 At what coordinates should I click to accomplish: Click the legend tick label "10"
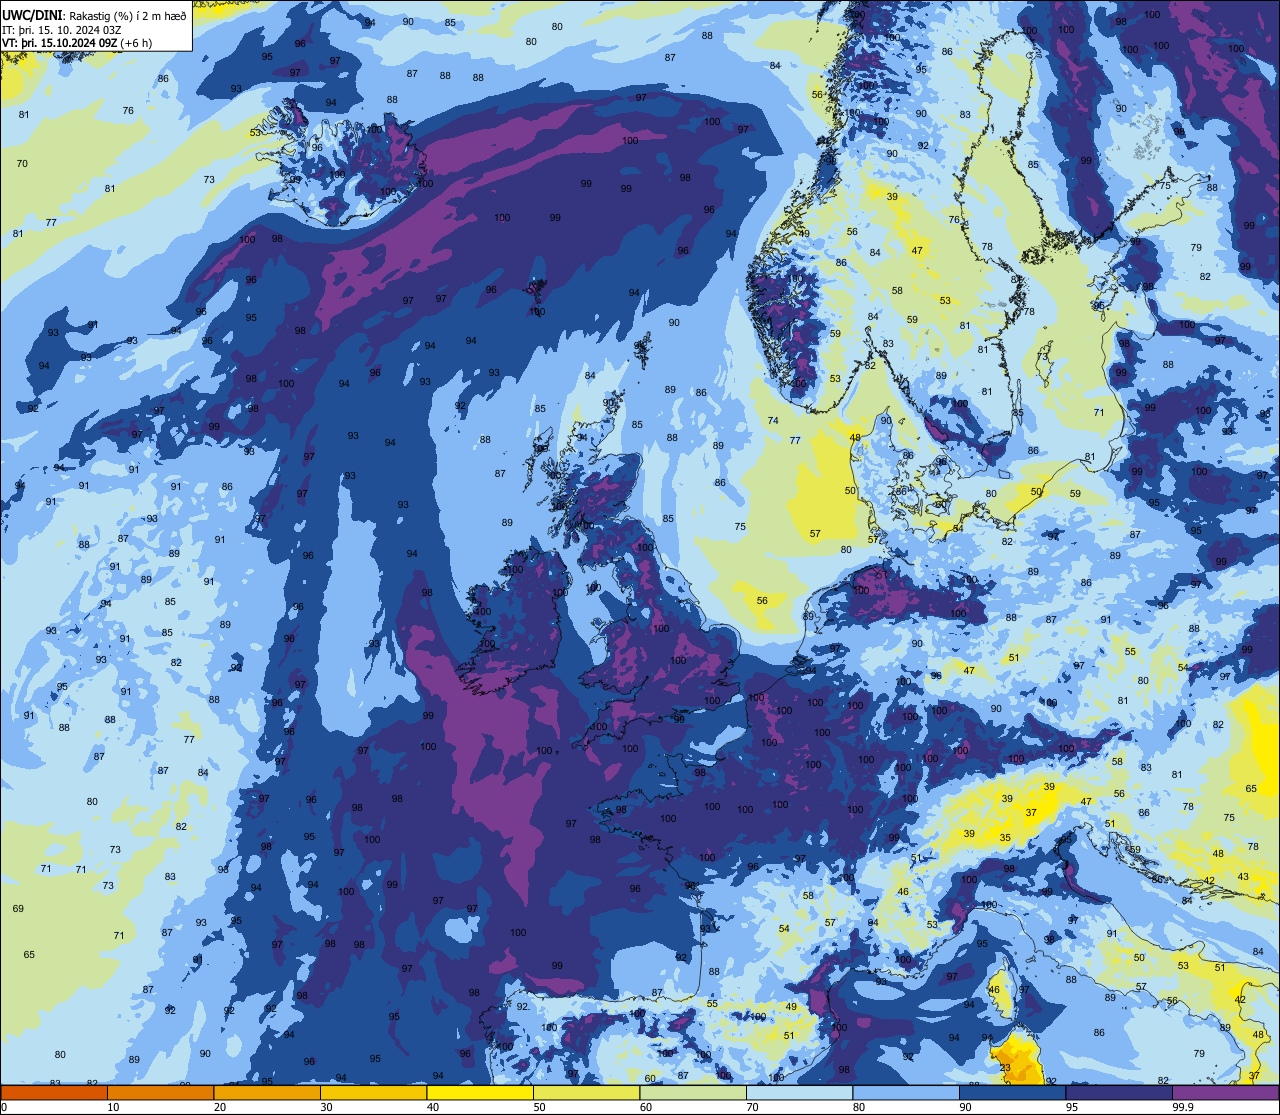coord(113,1107)
